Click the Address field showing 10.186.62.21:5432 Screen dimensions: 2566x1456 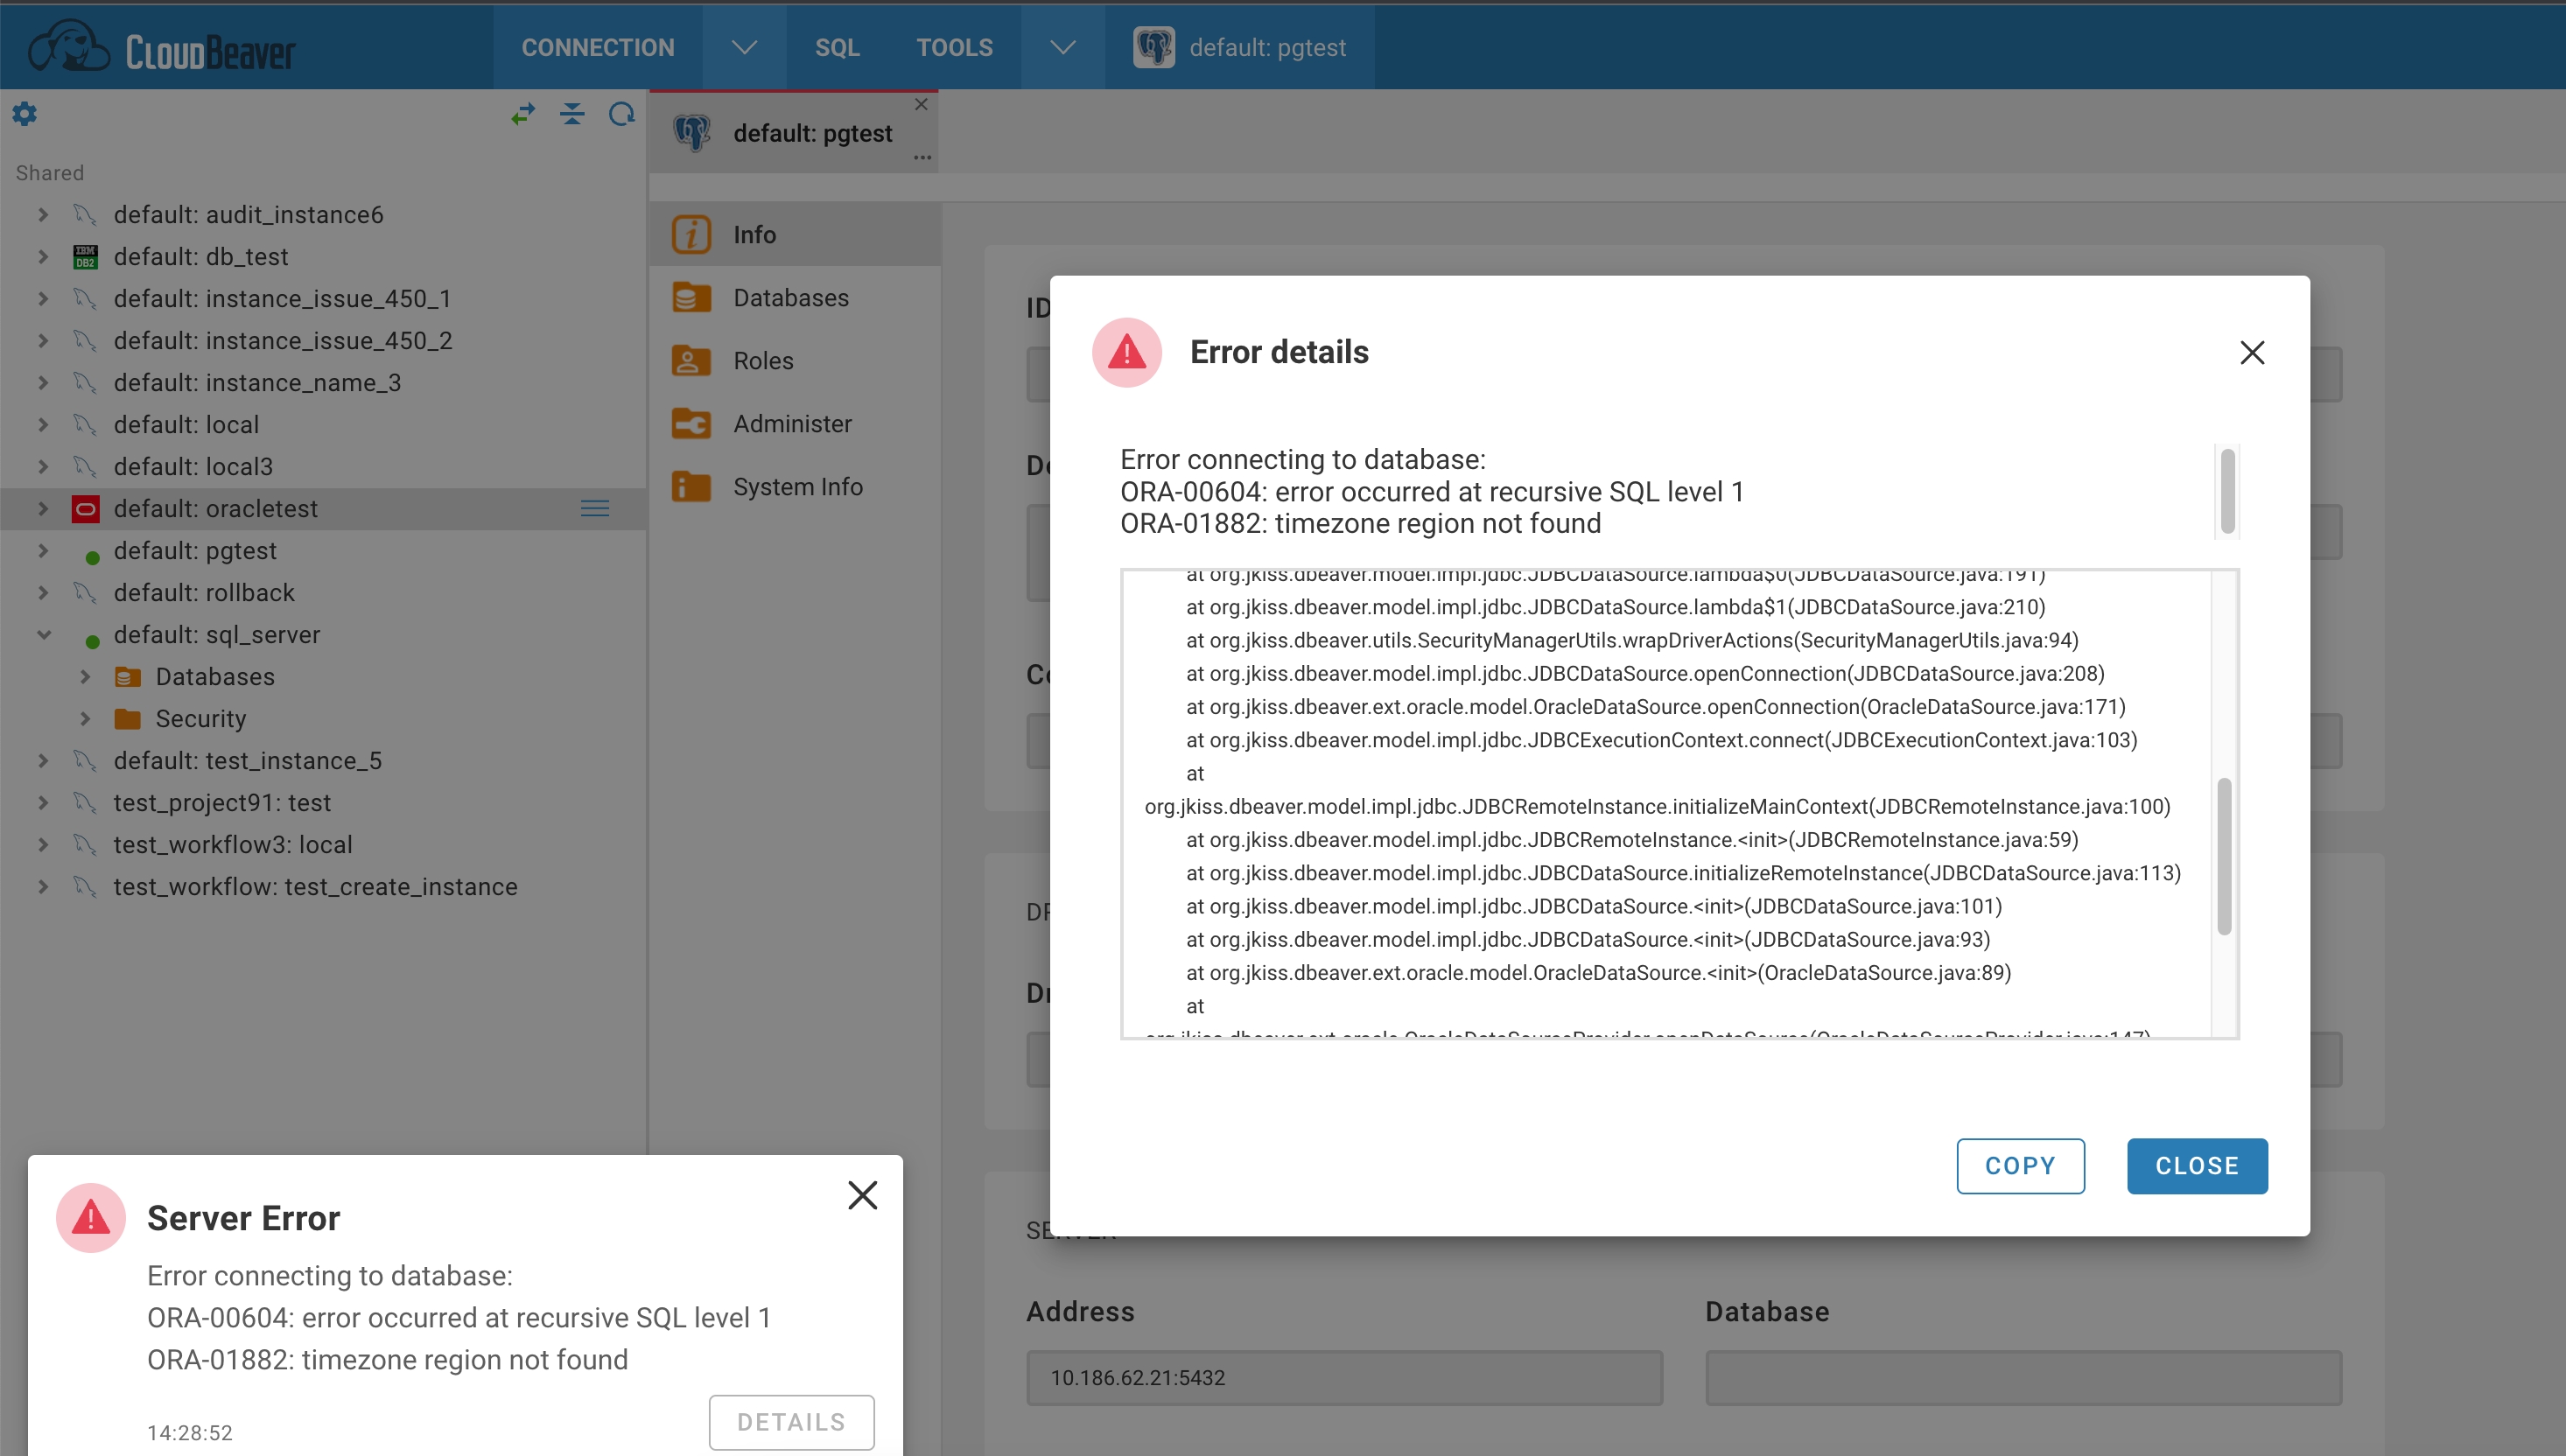tap(1342, 1377)
